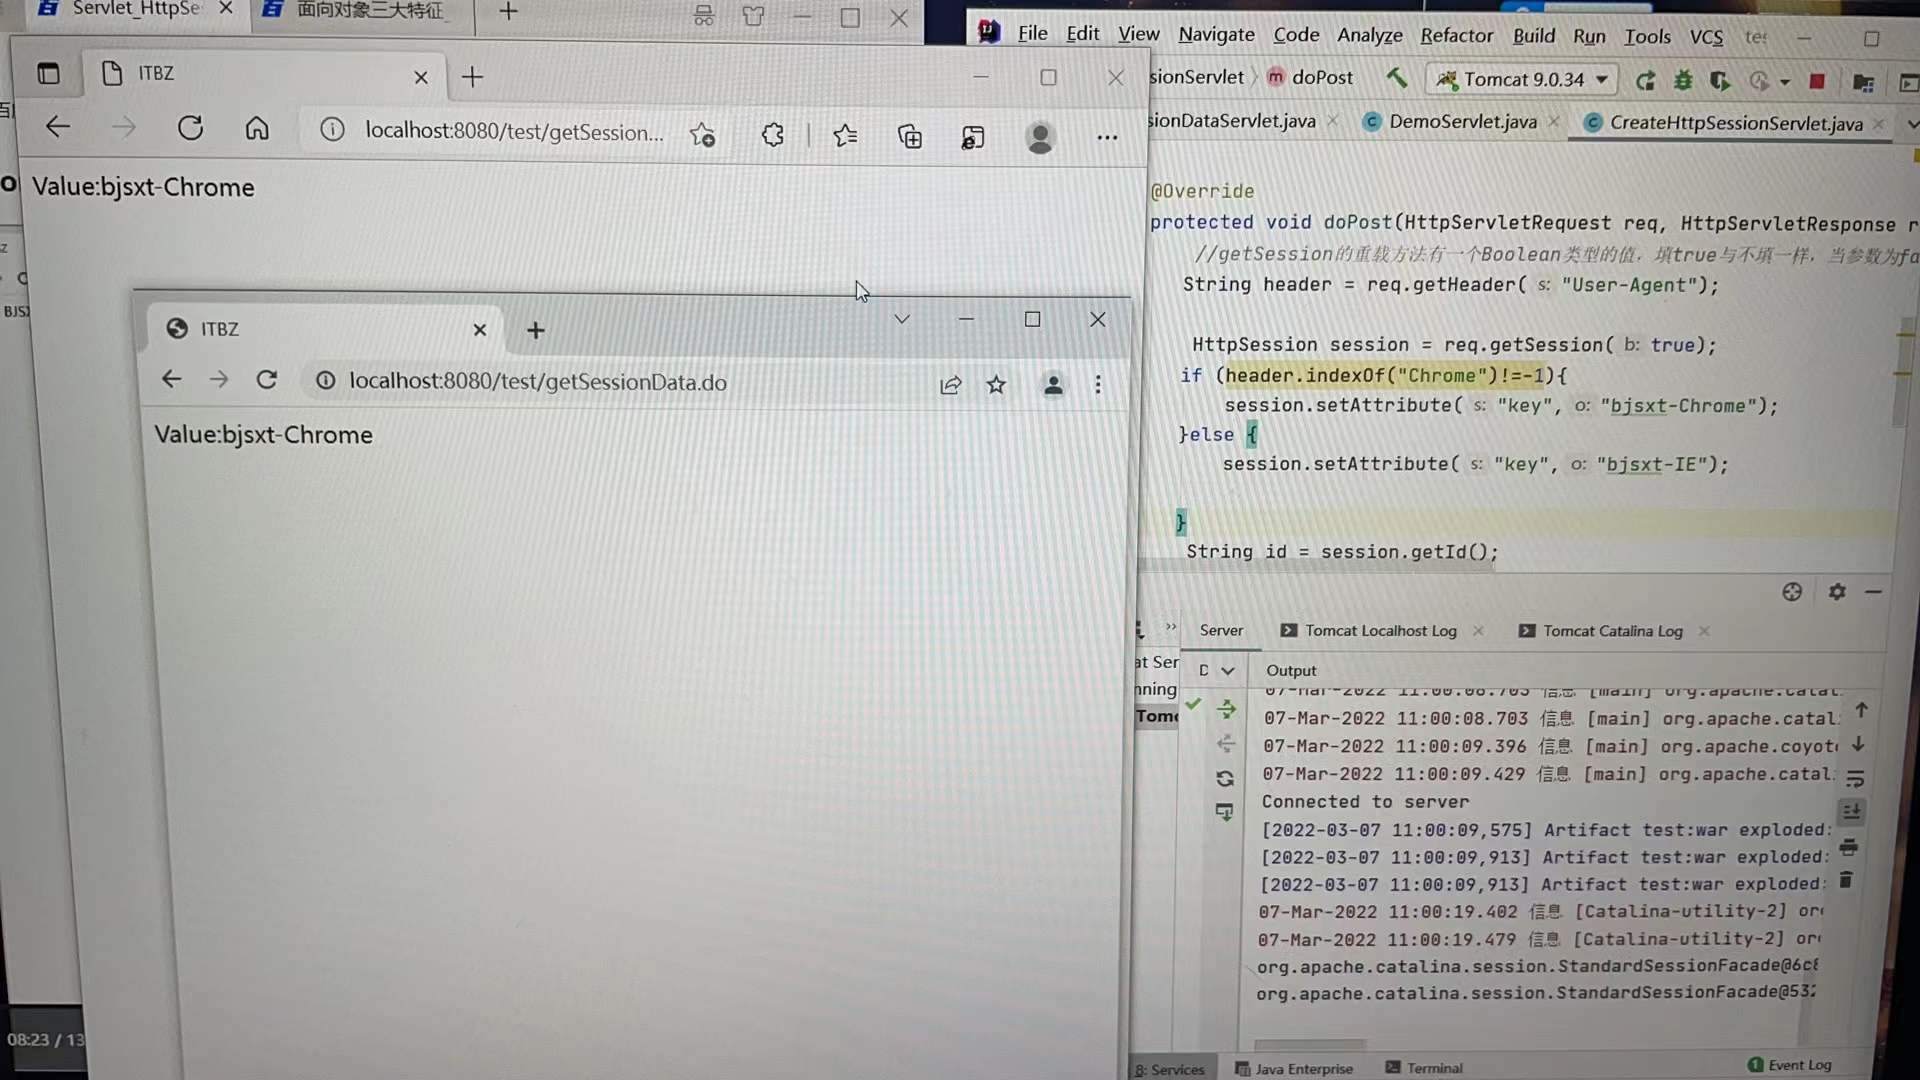The image size is (1920, 1080).
Task: Open Chrome three-dot menu
Action: coord(1098,385)
